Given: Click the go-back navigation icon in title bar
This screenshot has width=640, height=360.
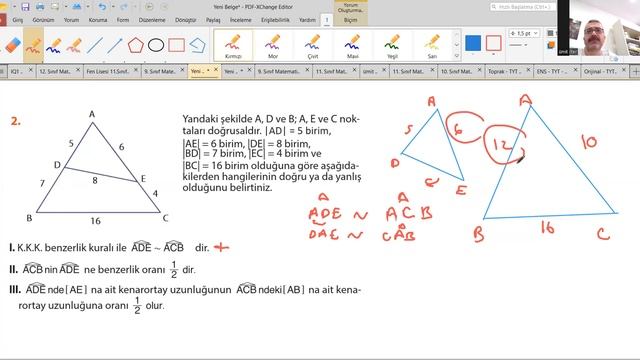Looking at the screenshot, I should click(149, 7).
